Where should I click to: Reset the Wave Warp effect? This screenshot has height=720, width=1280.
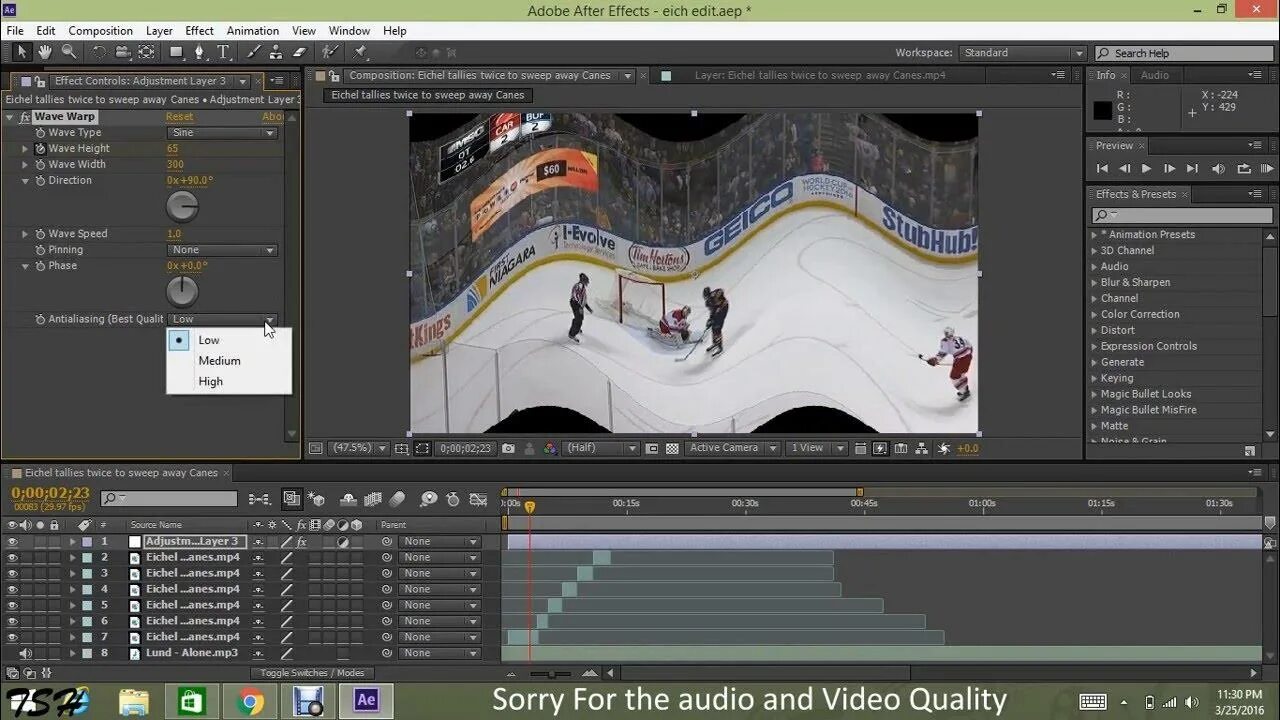pos(179,117)
